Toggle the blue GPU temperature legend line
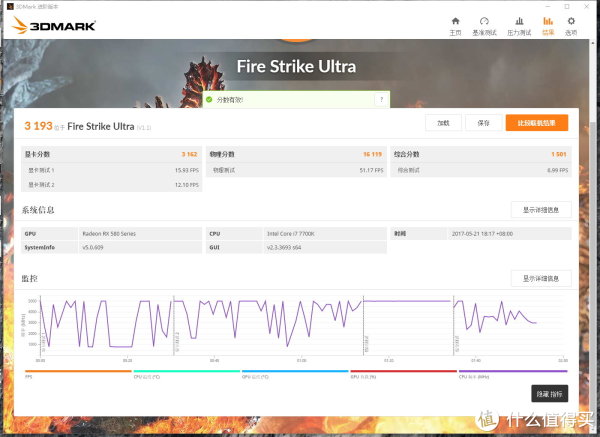Viewport: 600px width, 437px height. pyautogui.click(x=295, y=371)
